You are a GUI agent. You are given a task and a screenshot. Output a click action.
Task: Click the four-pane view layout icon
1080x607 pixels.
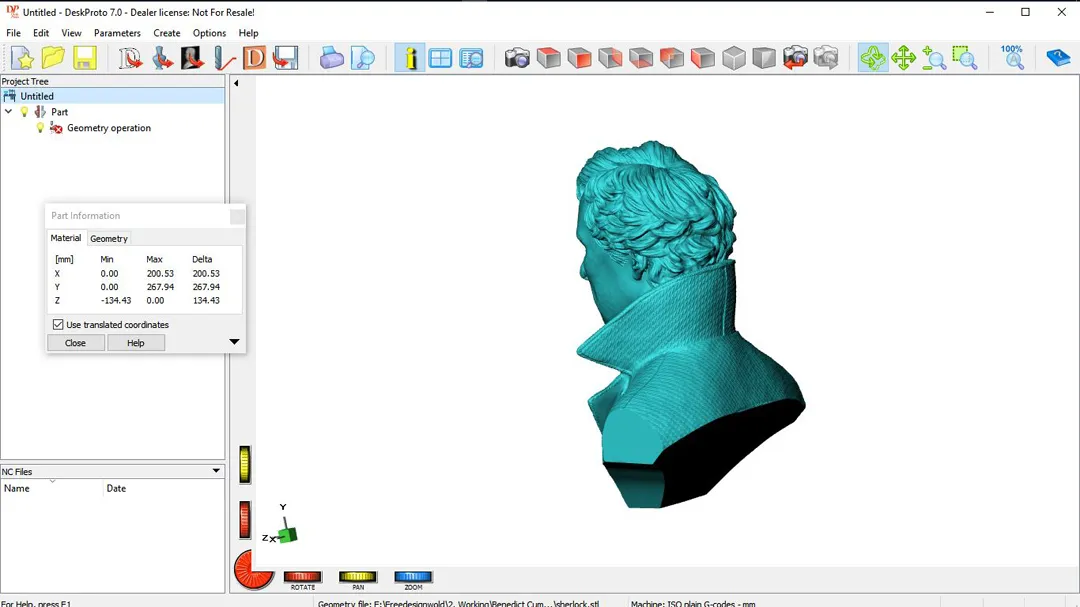tap(440, 58)
